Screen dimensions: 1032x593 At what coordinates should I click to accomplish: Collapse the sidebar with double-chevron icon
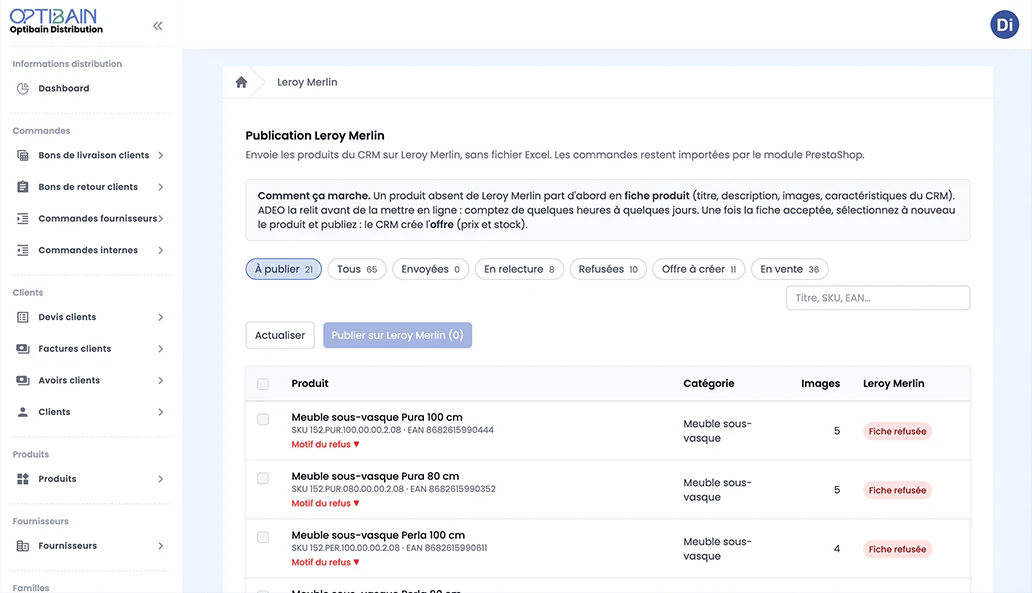coord(157,26)
